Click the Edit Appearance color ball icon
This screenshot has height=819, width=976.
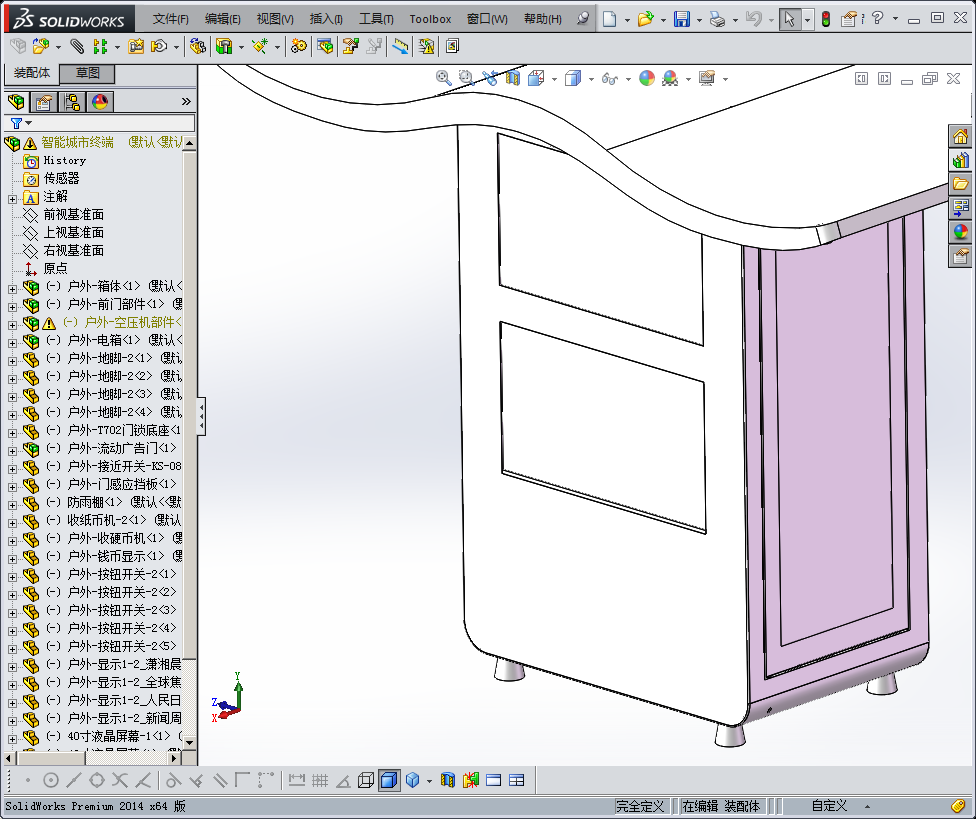click(647, 78)
